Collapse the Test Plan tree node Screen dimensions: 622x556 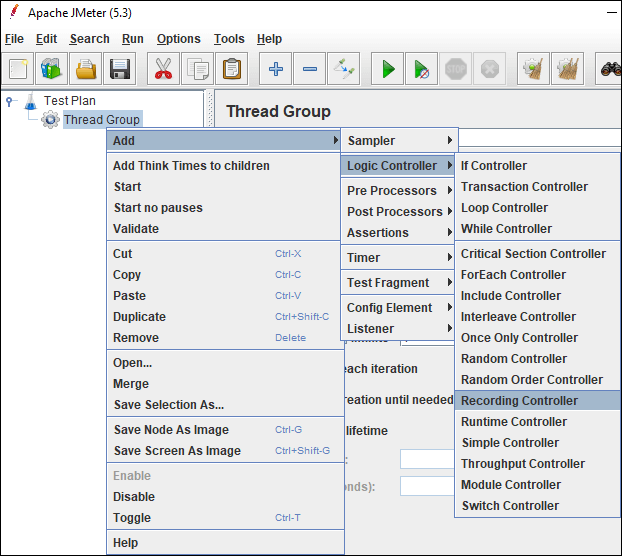[10, 101]
